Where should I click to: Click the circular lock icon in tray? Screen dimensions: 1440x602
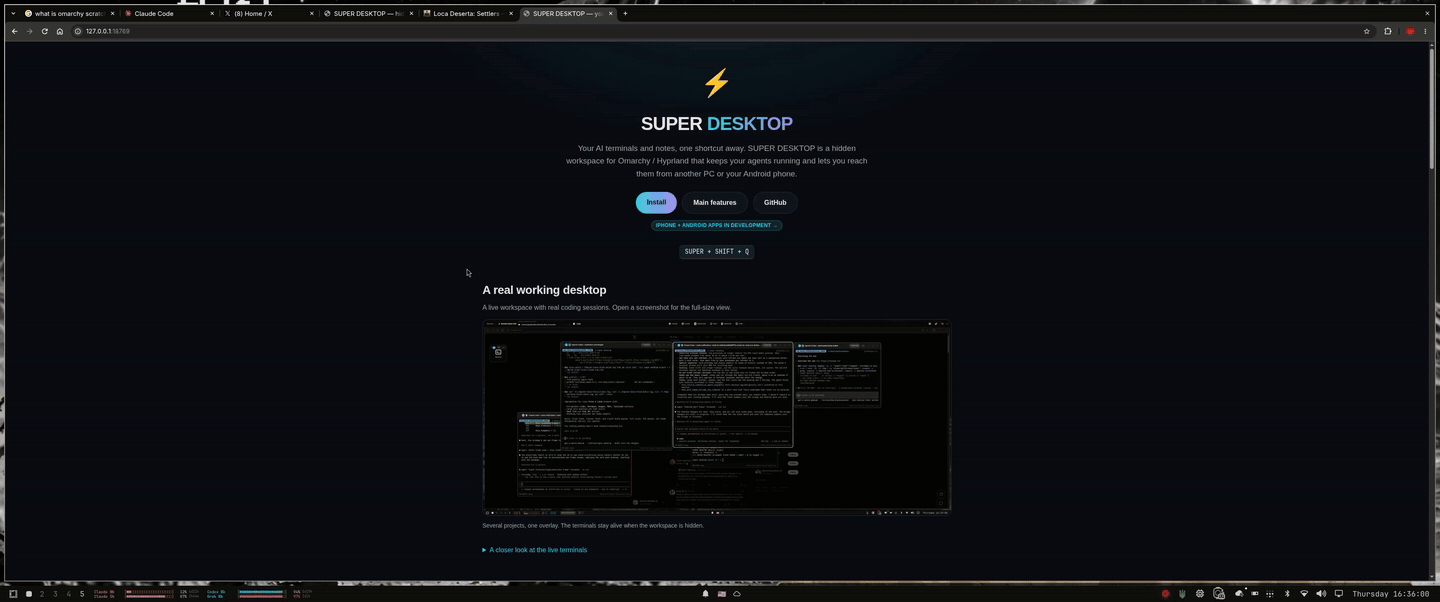[x=1219, y=594]
